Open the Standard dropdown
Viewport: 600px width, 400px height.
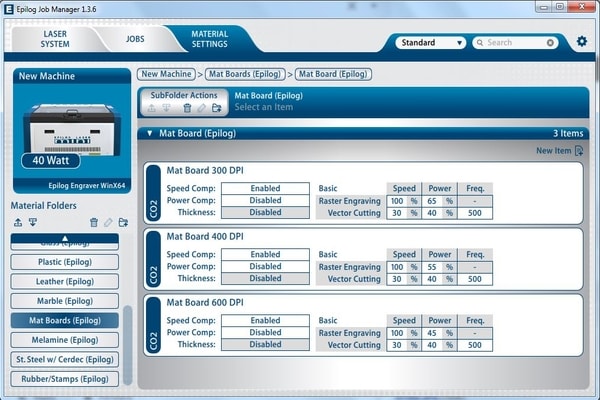pyautogui.click(x=430, y=42)
